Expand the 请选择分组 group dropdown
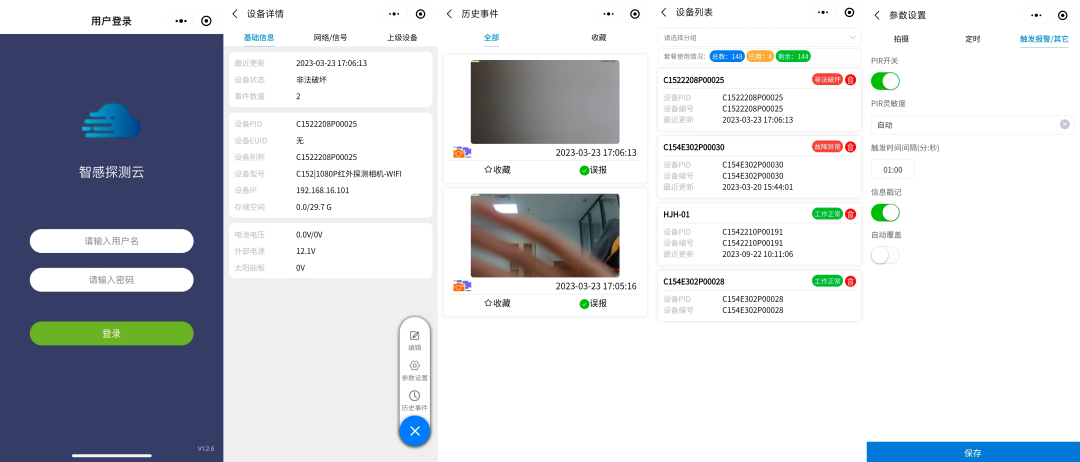The width and height of the screenshot is (1080, 462). (760, 37)
